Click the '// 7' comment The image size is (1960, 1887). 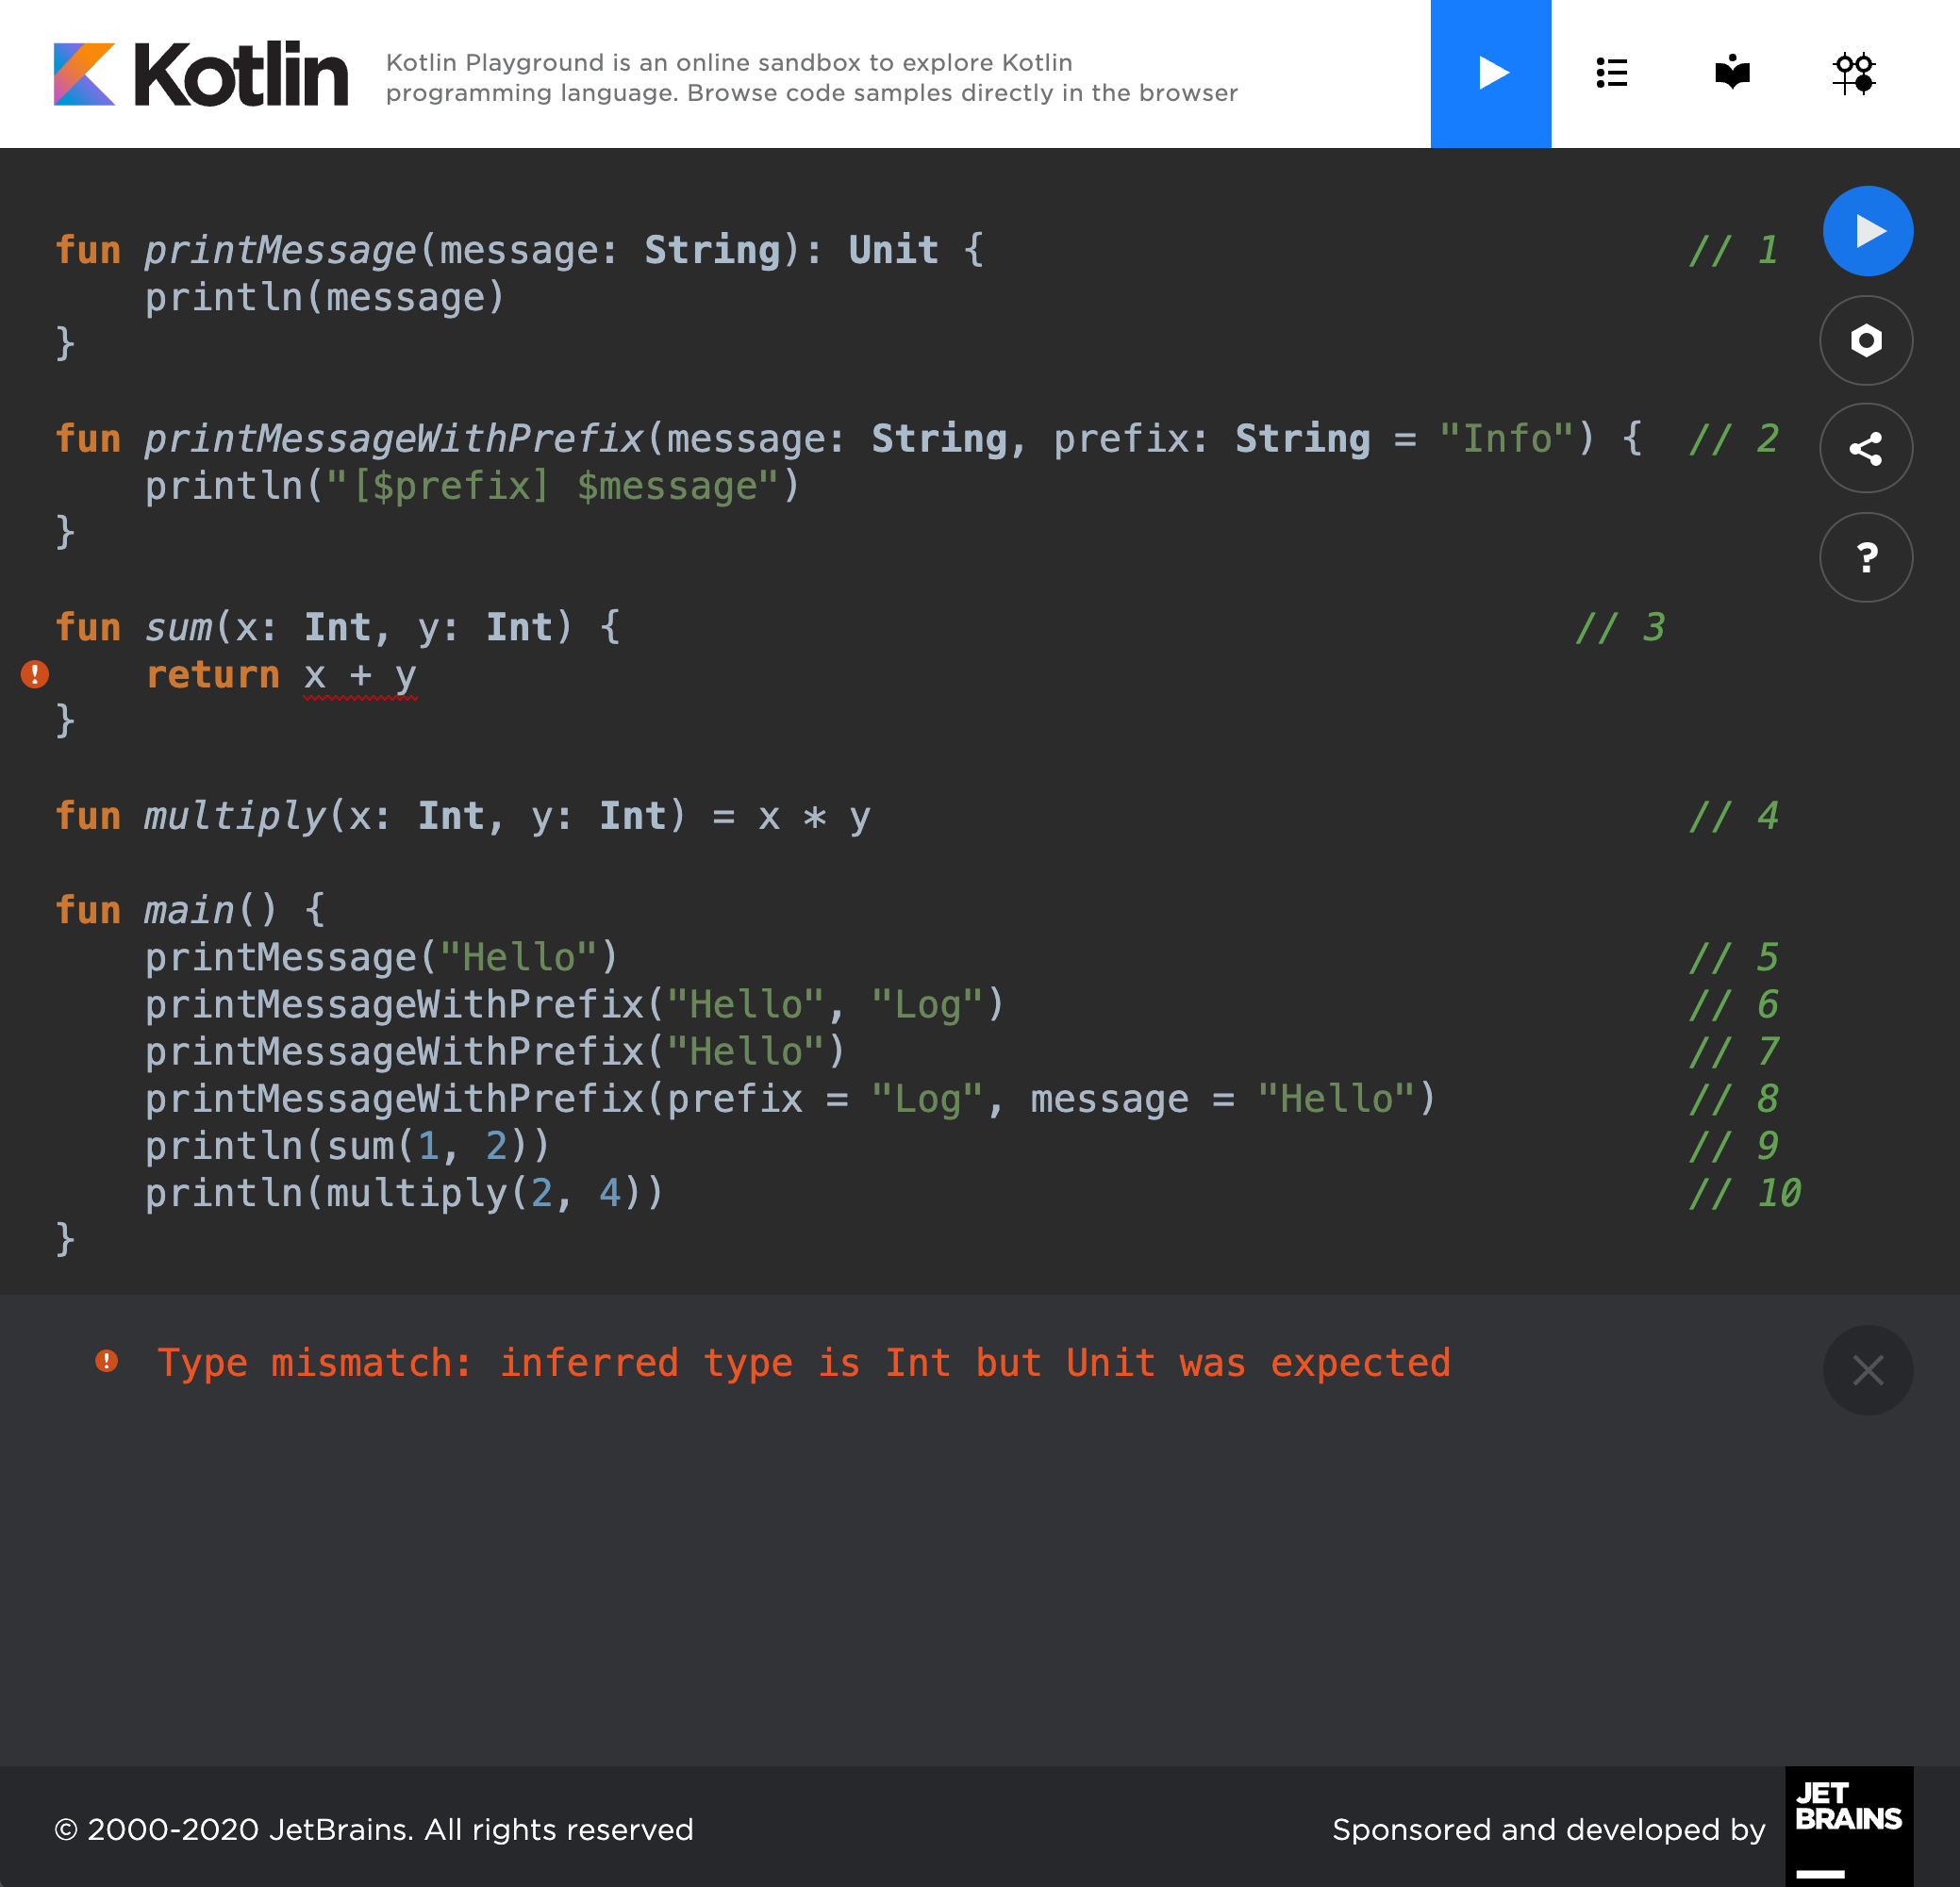click(x=1733, y=1052)
